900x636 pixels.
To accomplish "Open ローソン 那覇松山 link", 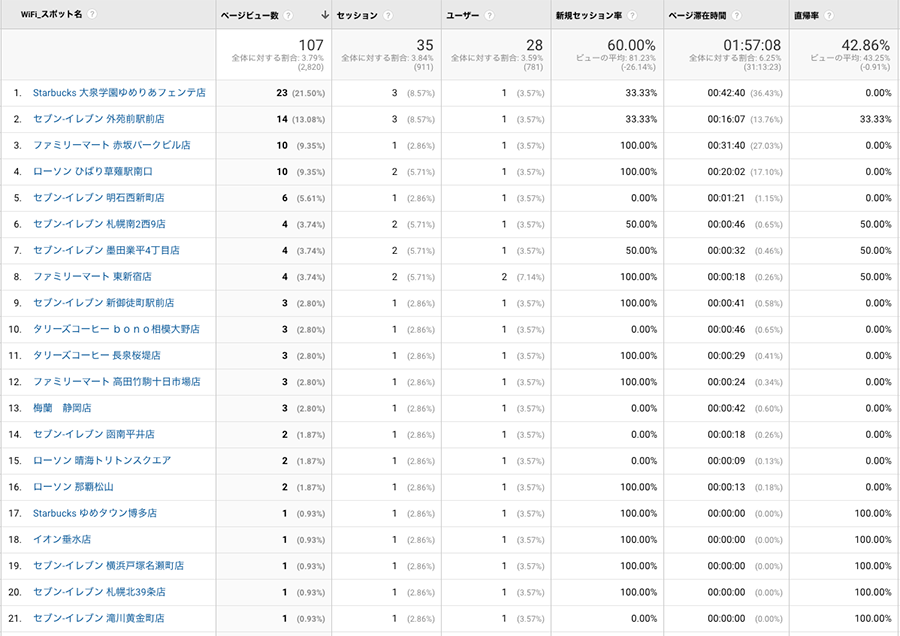I will 73,487.
